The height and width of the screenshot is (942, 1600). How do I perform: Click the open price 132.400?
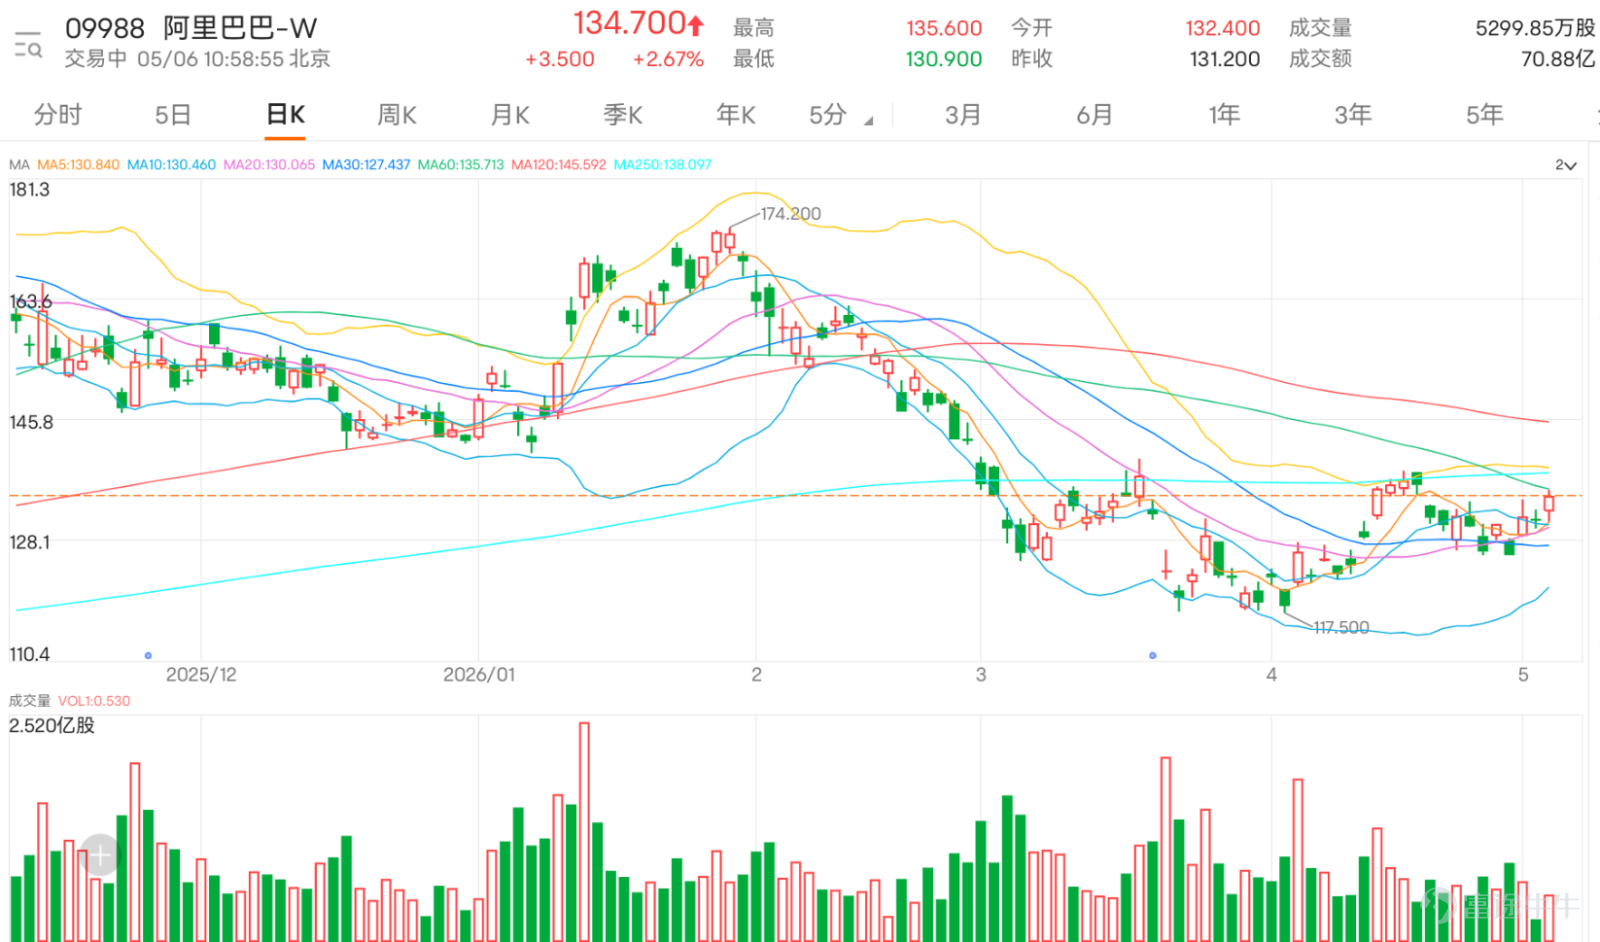click(1223, 28)
